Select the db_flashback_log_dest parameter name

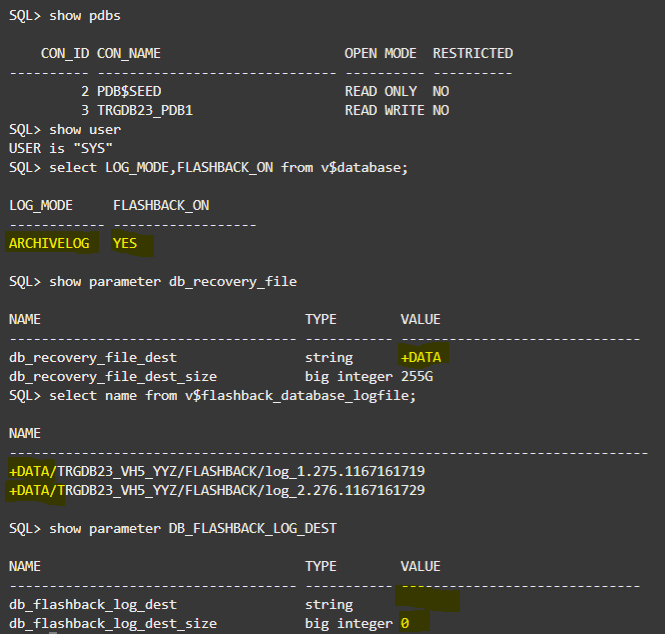(x=93, y=604)
